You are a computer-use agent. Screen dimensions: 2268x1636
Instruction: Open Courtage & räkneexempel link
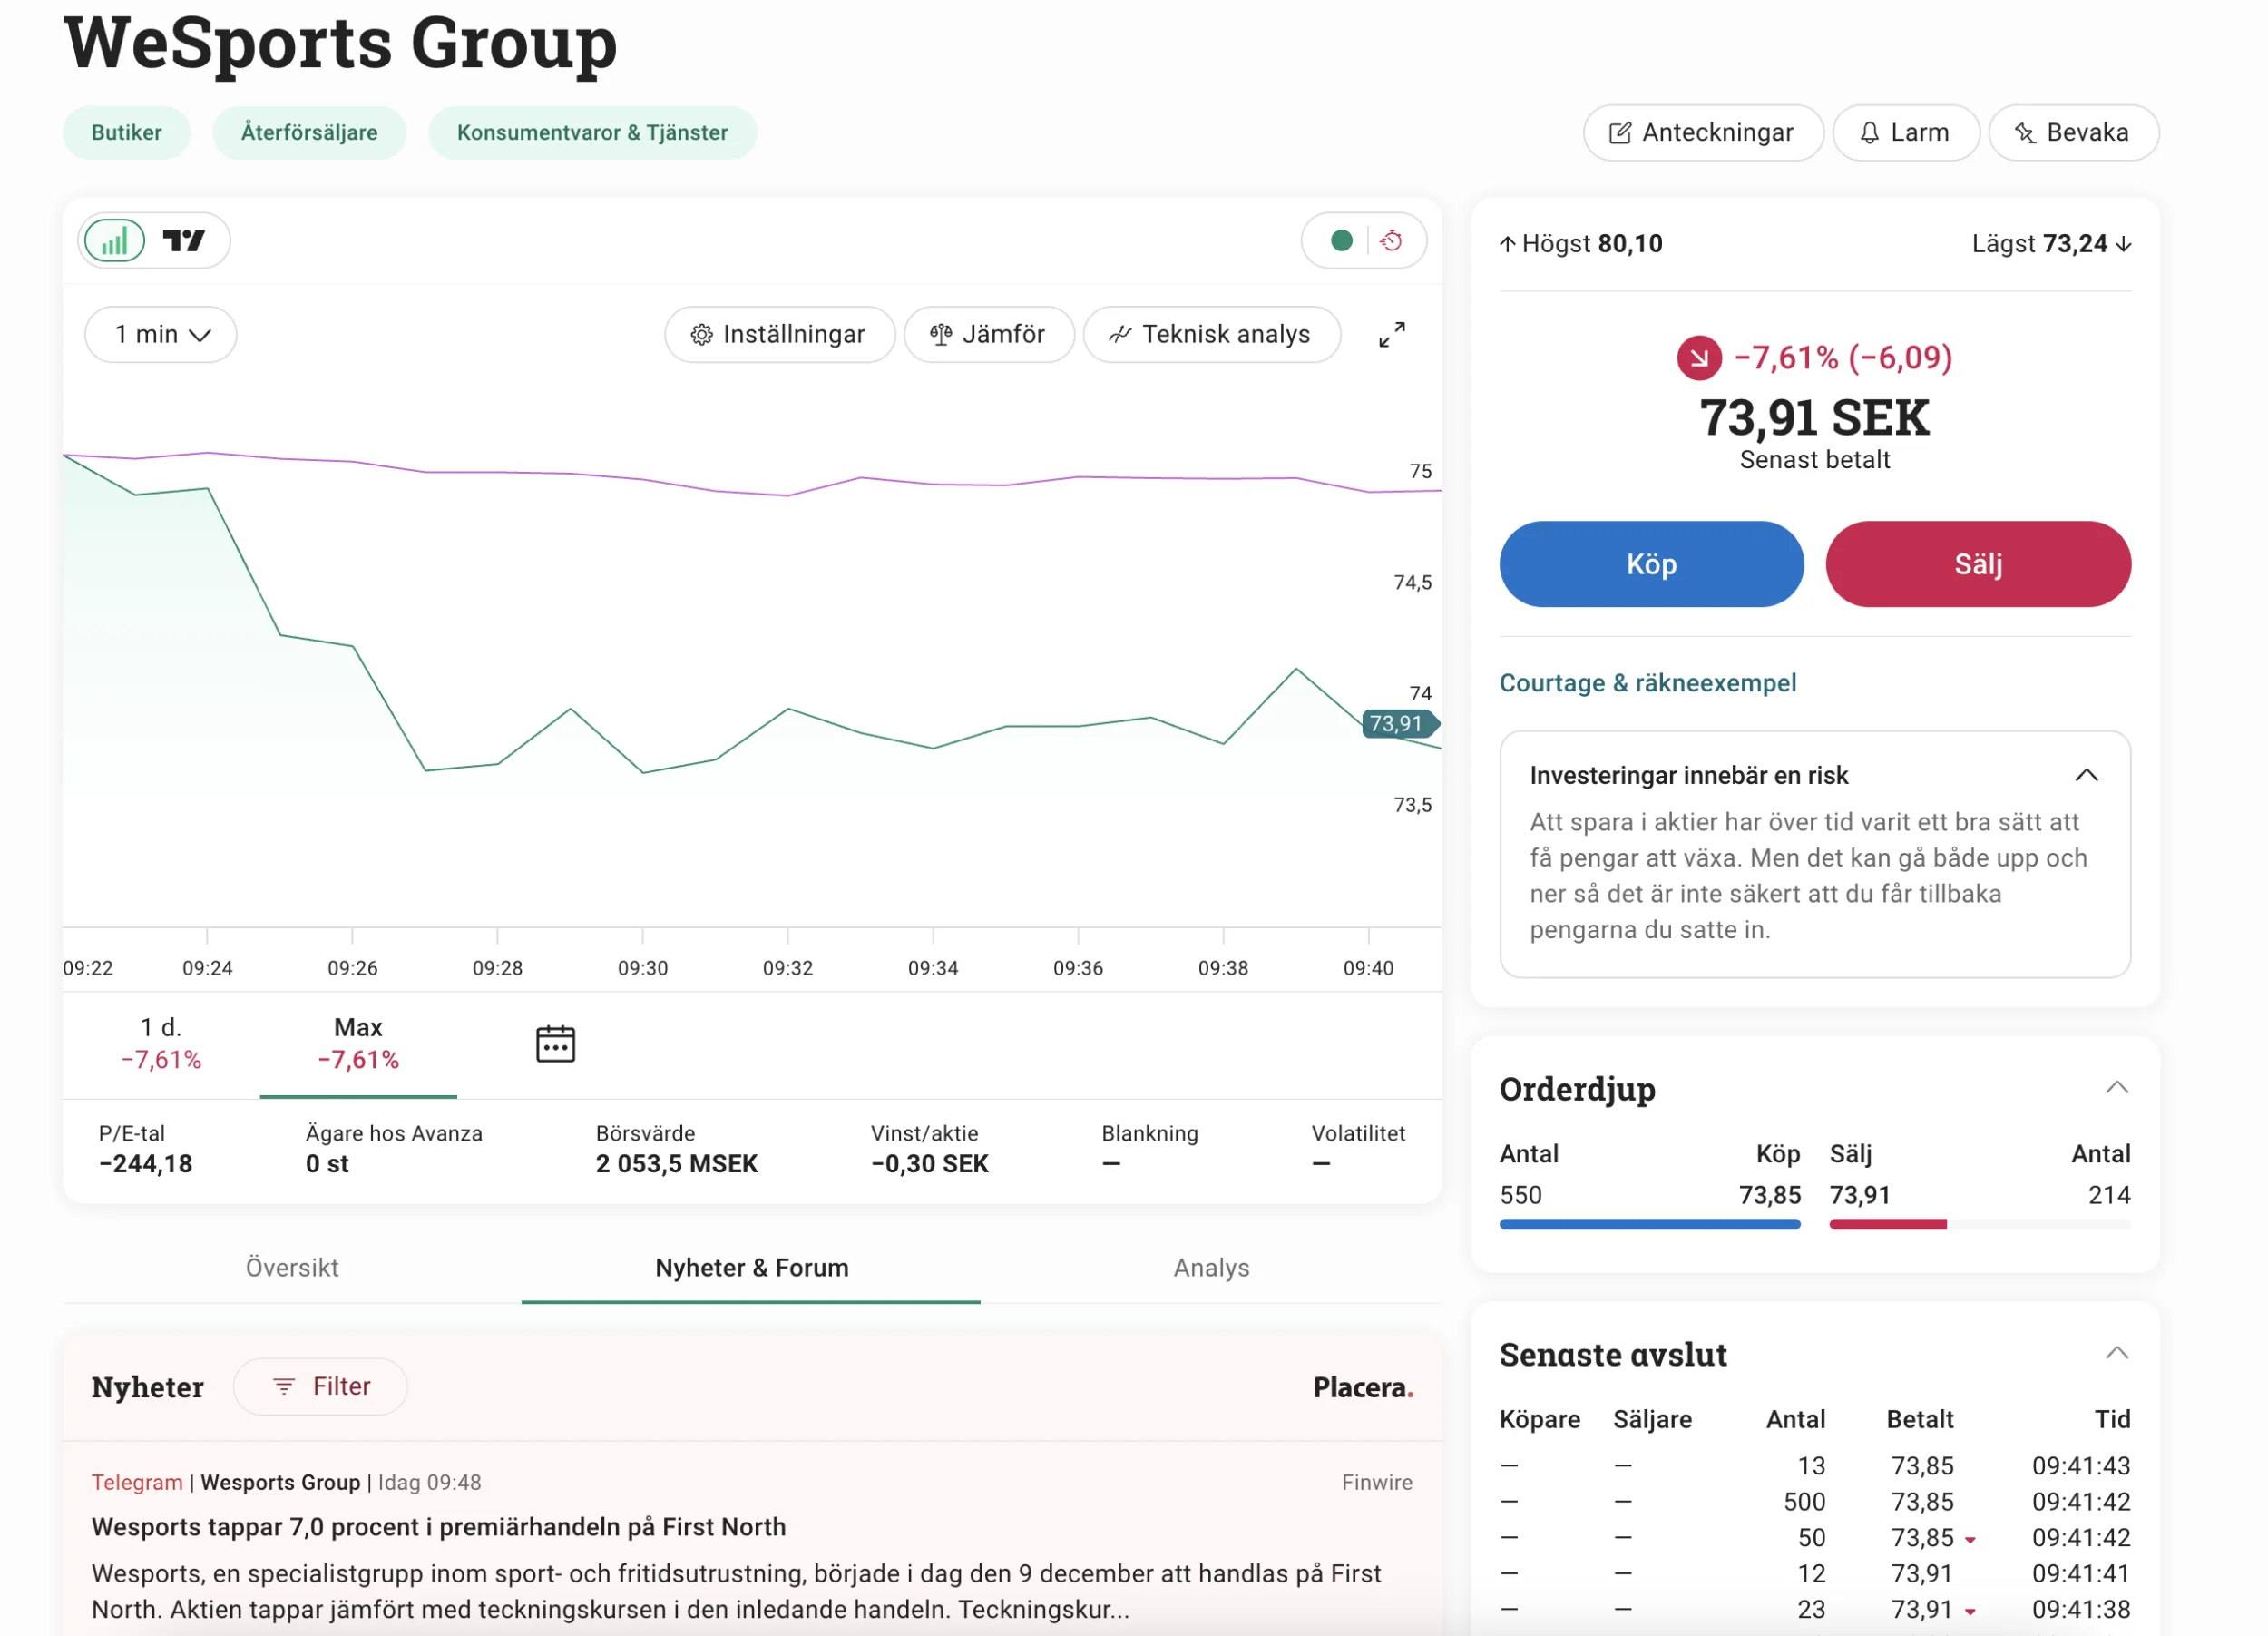pyautogui.click(x=1648, y=684)
